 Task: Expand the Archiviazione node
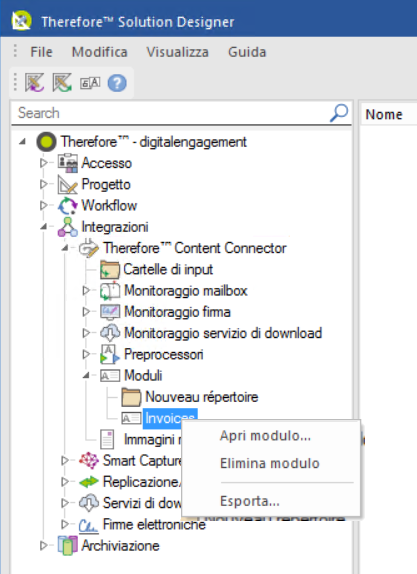[44, 545]
